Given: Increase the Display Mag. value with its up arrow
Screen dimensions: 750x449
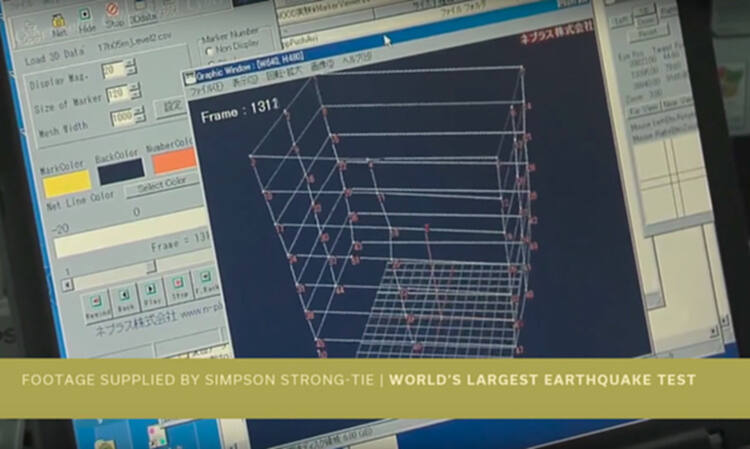Looking at the screenshot, I should (130, 63).
